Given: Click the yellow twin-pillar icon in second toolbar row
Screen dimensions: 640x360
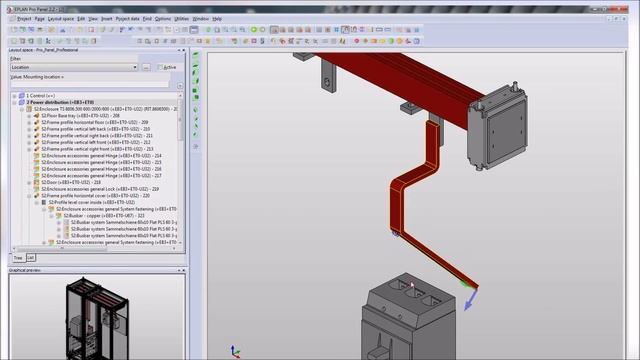Looking at the screenshot, I should 342,41.
